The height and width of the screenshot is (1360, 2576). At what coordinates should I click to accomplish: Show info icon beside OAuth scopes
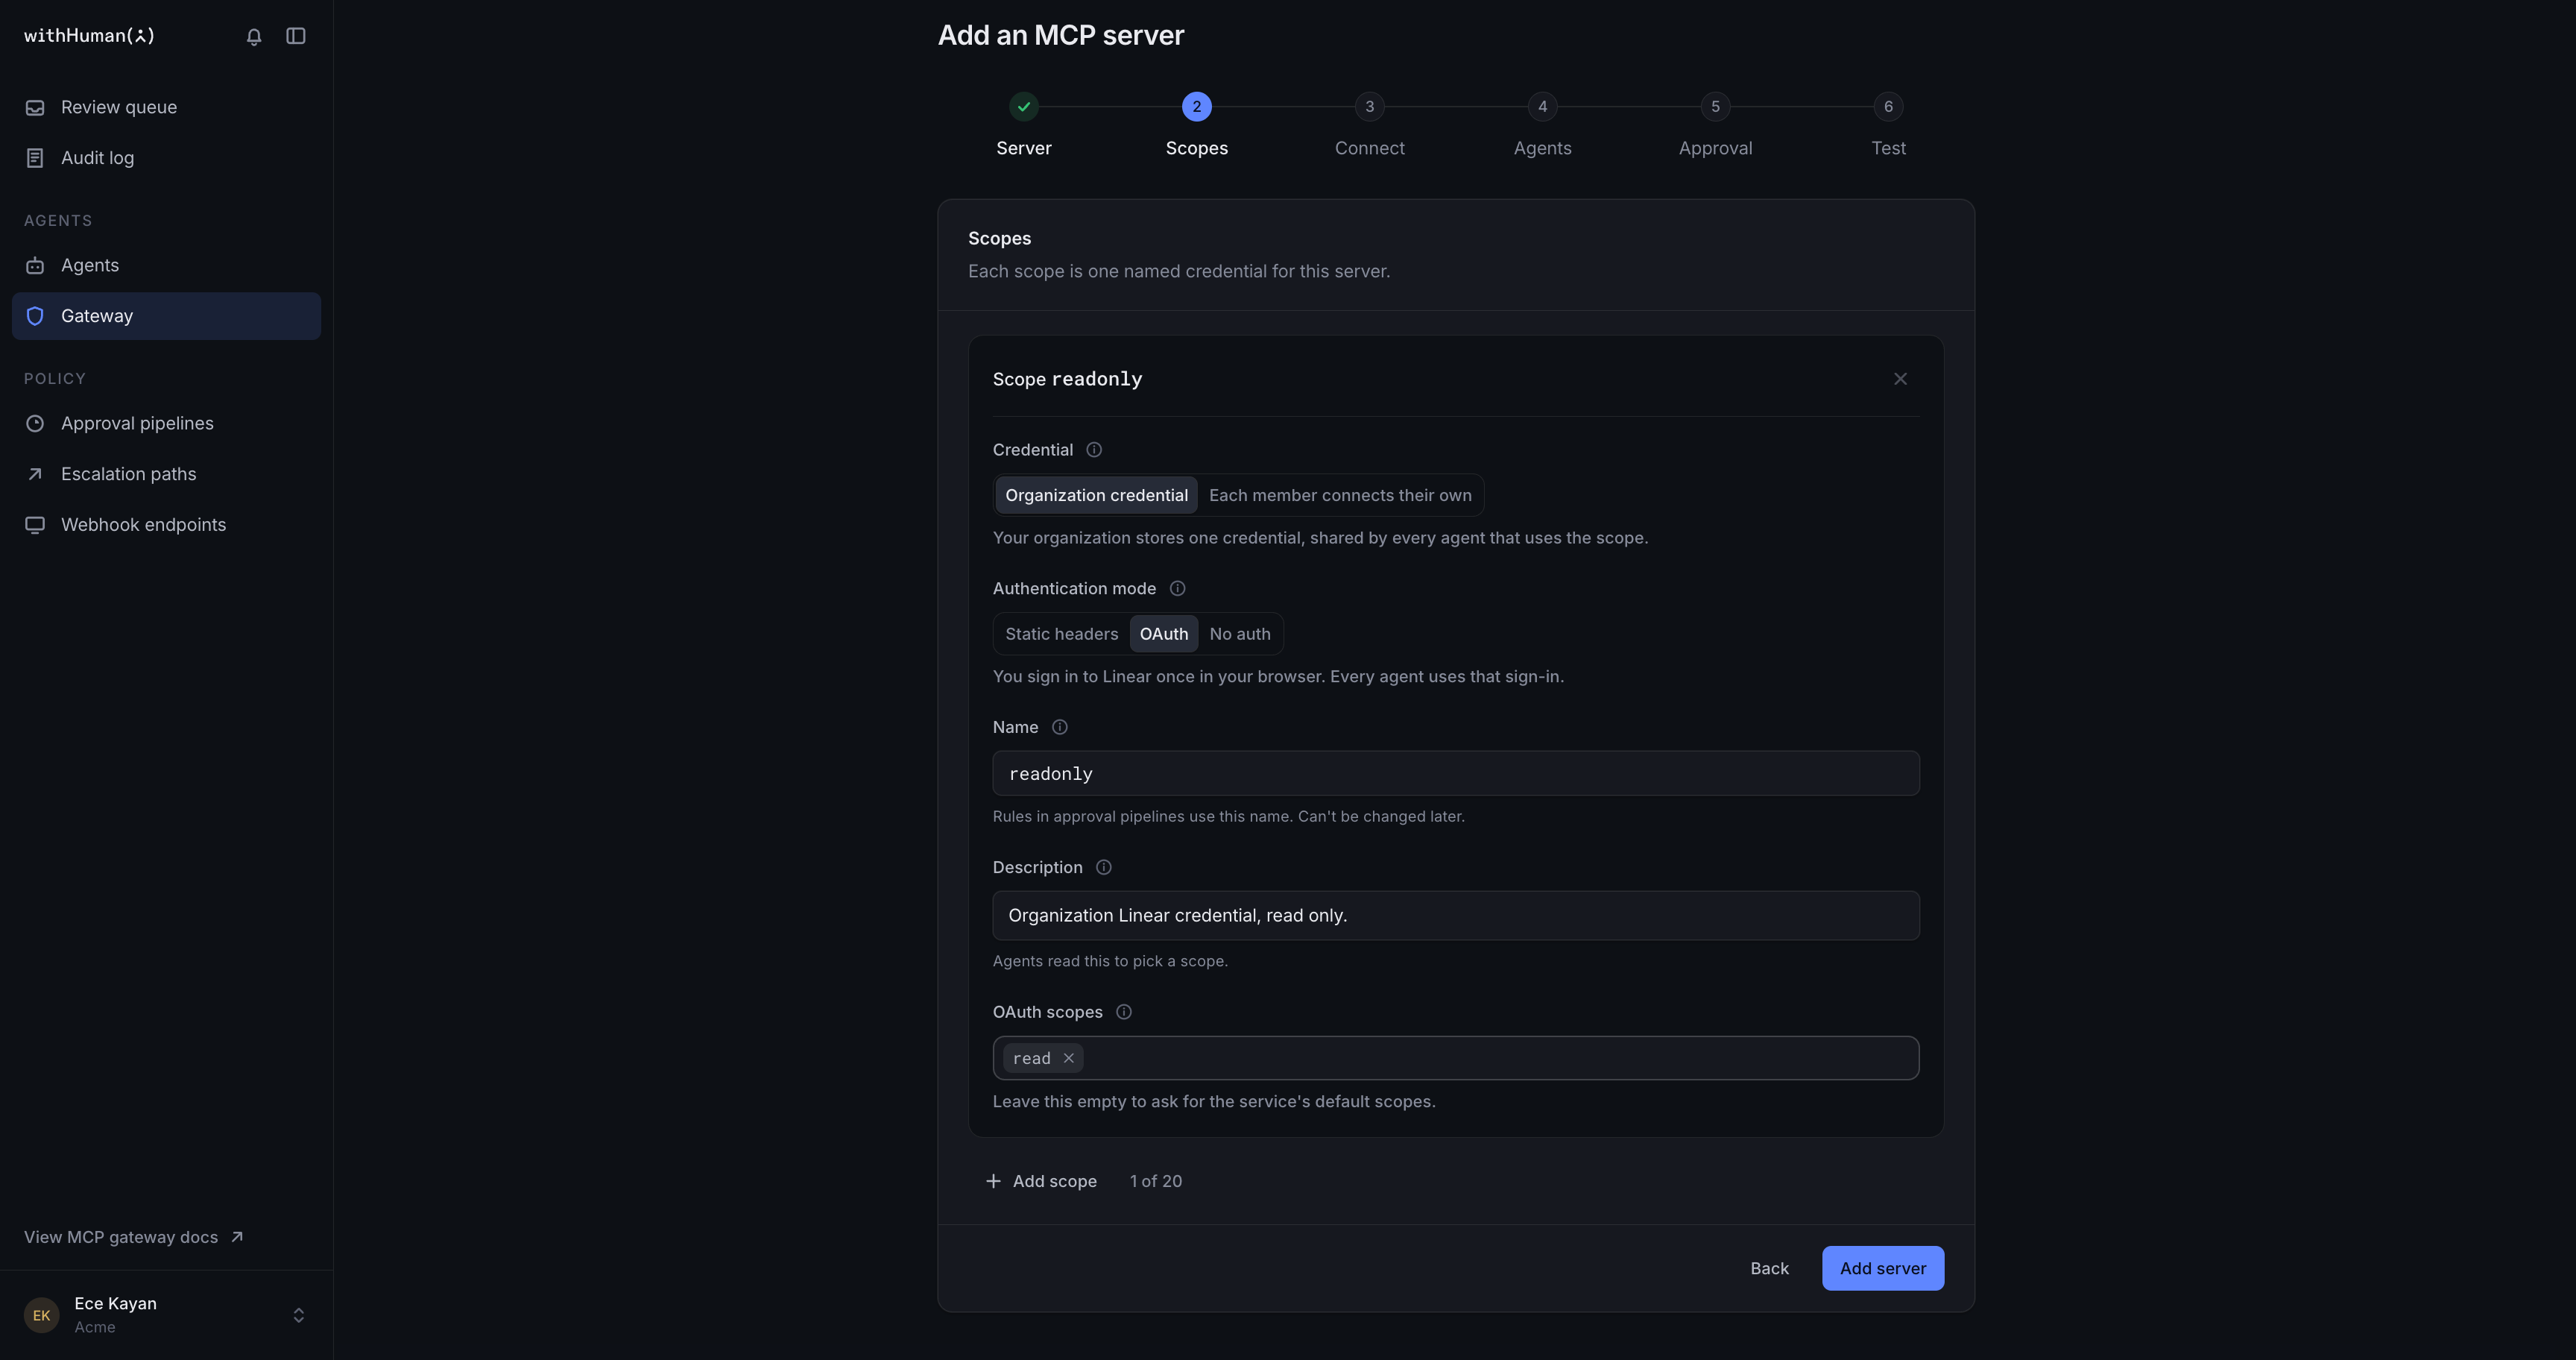(x=1124, y=1012)
